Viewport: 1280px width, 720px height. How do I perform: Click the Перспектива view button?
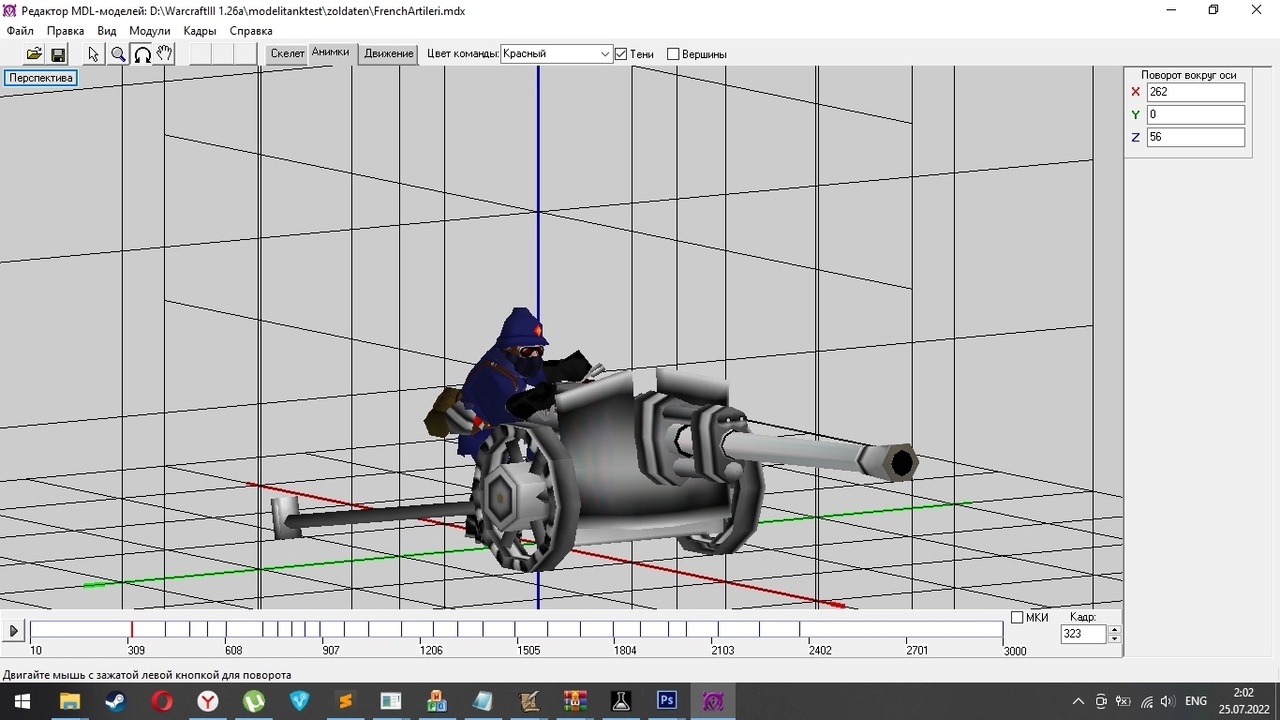pyautogui.click(x=41, y=78)
